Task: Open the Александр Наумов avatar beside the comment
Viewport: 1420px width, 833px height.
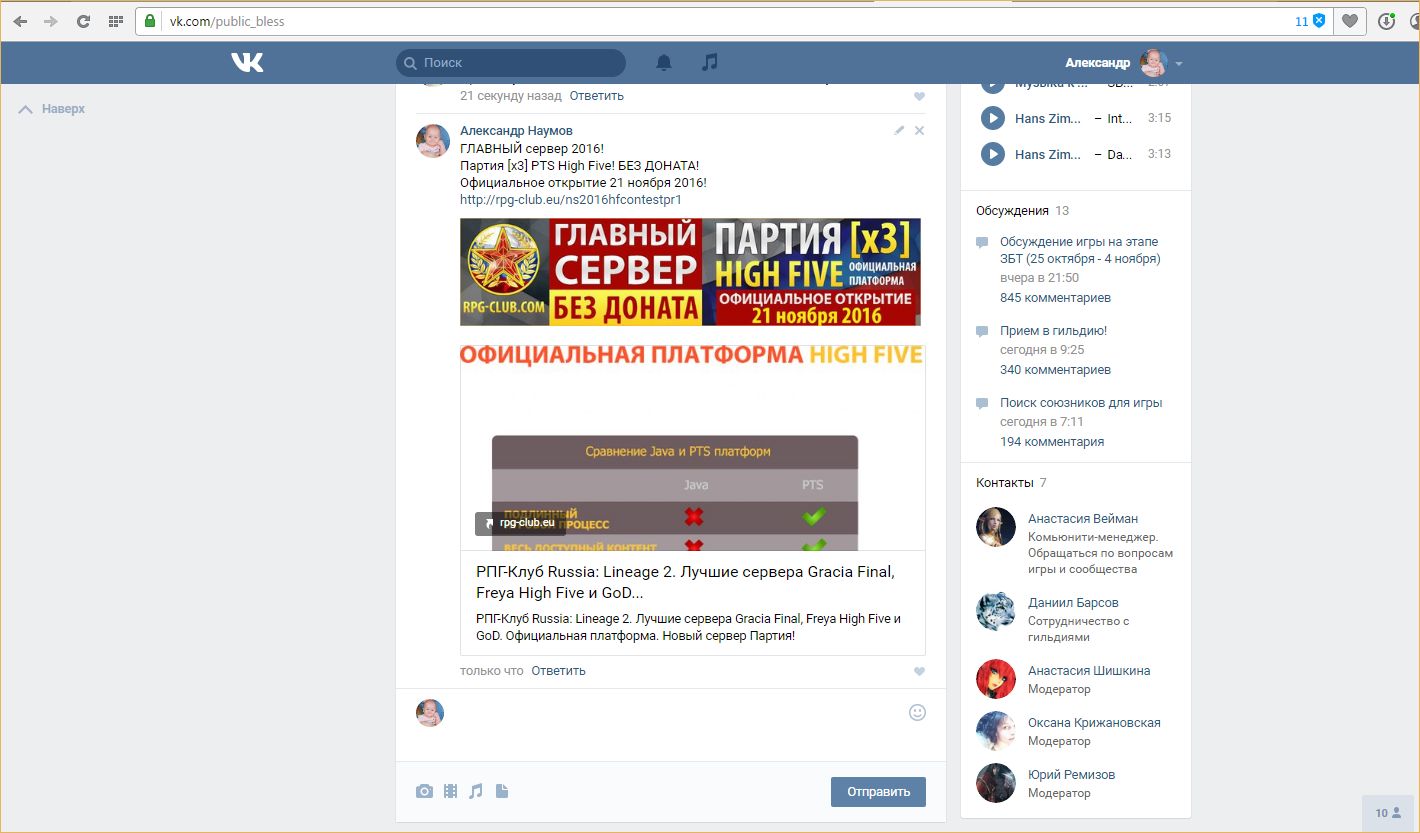Action: coord(433,141)
